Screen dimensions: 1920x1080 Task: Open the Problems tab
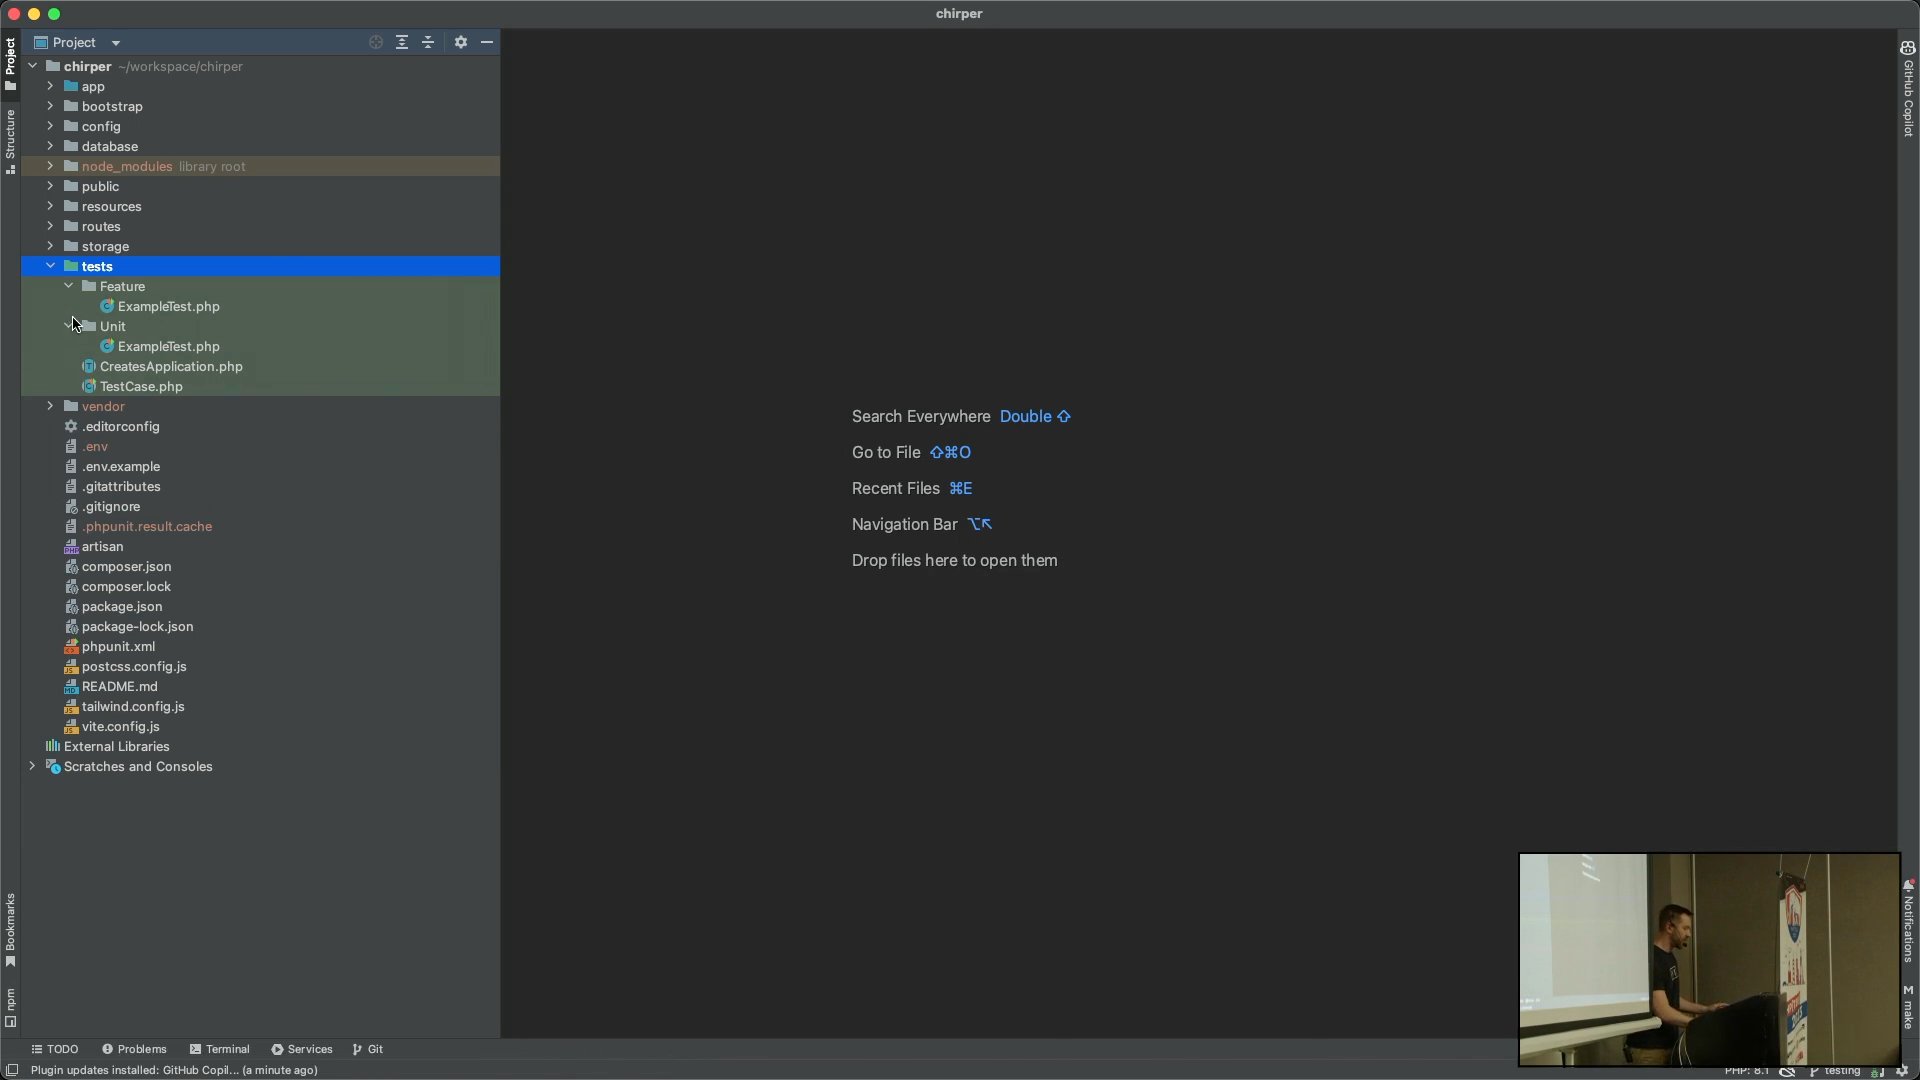click(134, 1049)
